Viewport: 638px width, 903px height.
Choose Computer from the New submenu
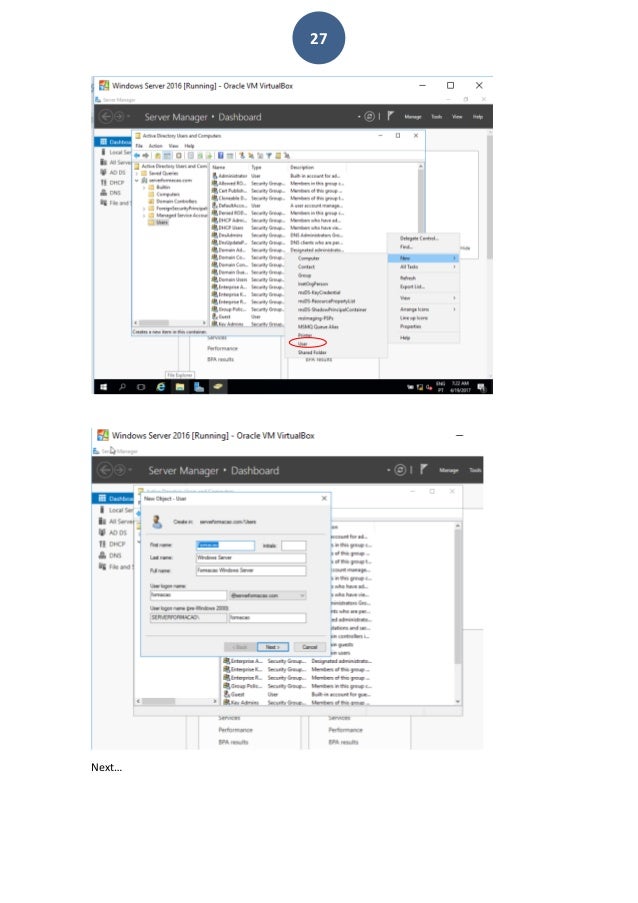(309, 259)
